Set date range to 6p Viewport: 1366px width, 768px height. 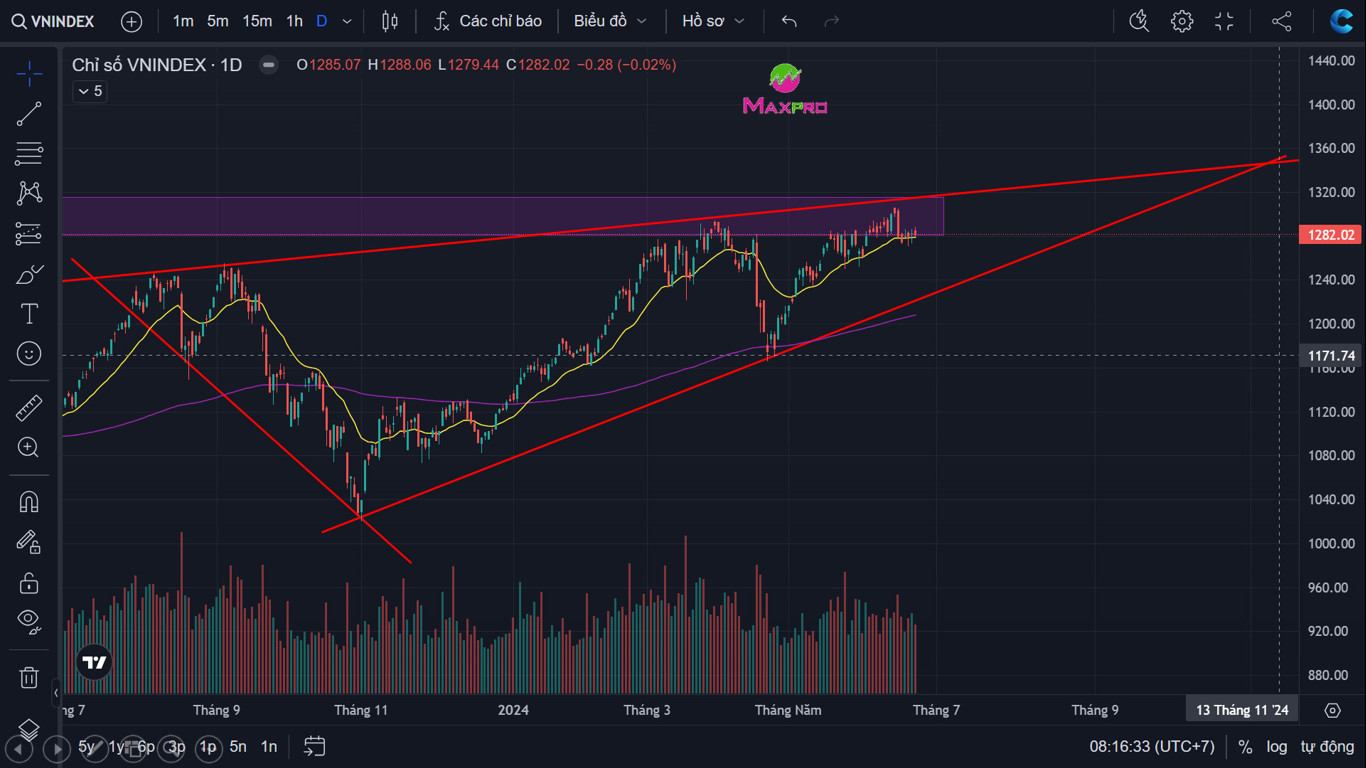tap(146, 746)
